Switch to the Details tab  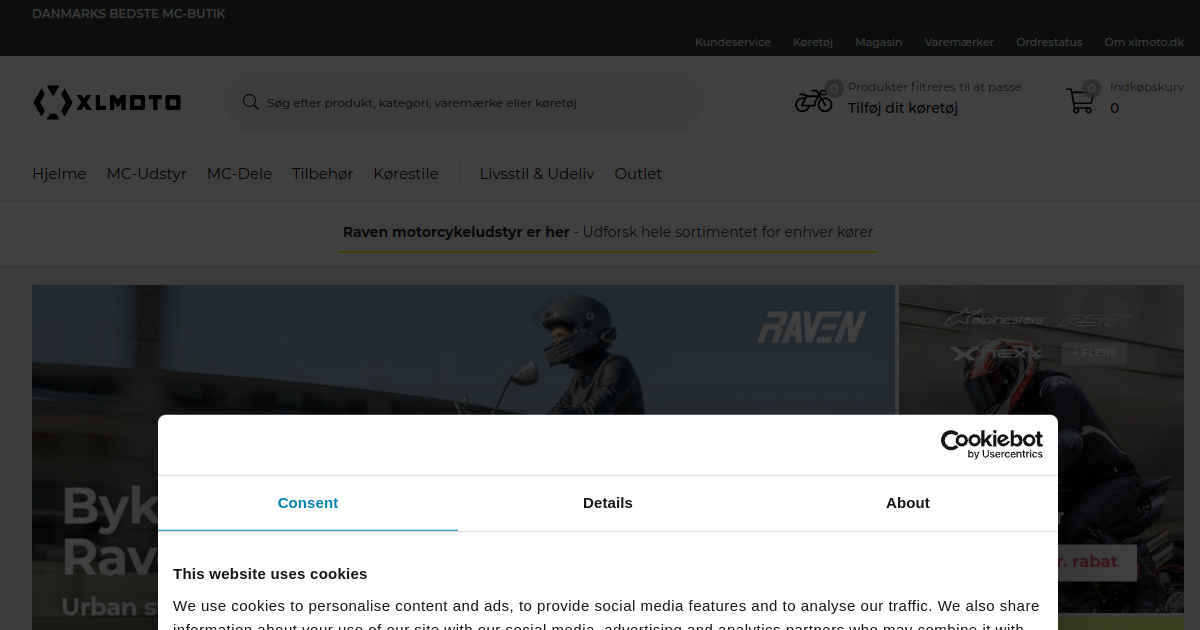pyautogui.click(x=608, y=503)
